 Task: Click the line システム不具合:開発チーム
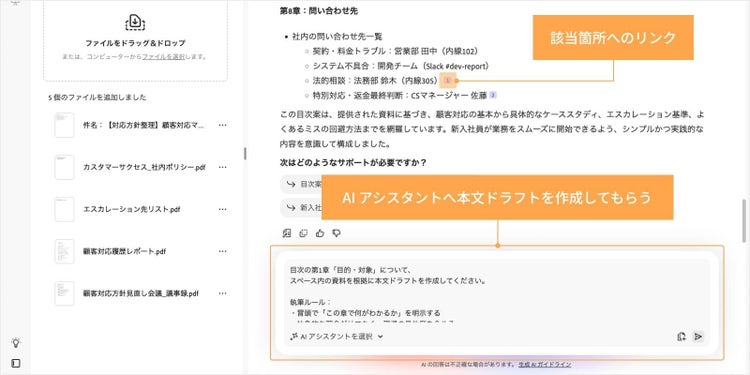(401, 66)
